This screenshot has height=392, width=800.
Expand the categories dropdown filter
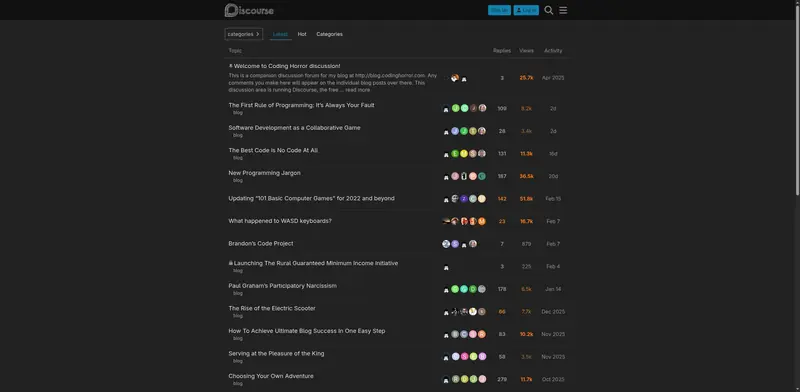pyautogui.click(x=243, y=34)
